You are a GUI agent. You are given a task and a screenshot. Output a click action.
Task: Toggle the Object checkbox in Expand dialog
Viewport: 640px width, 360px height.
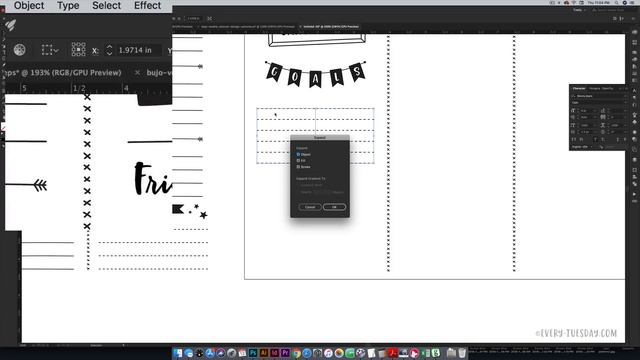tap(298, 155)
